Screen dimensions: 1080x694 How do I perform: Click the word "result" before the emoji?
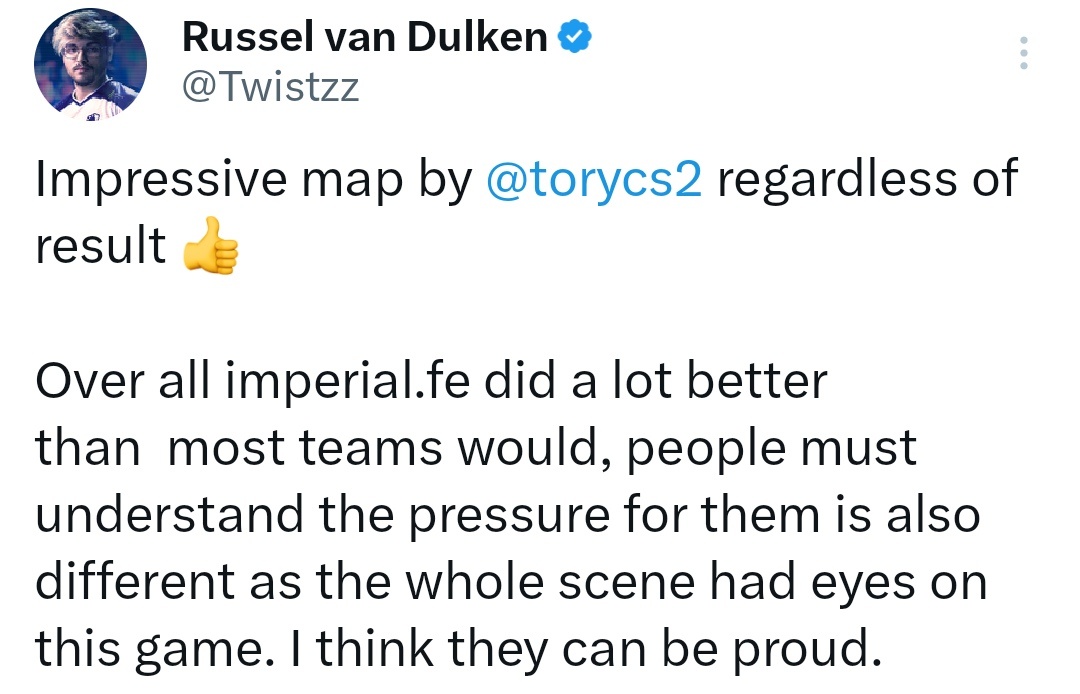click(101, 245)
